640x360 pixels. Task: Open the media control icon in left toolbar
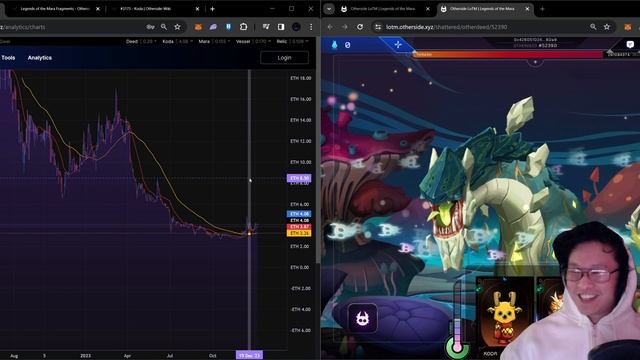pyautogui.click(x=266, y=27)
